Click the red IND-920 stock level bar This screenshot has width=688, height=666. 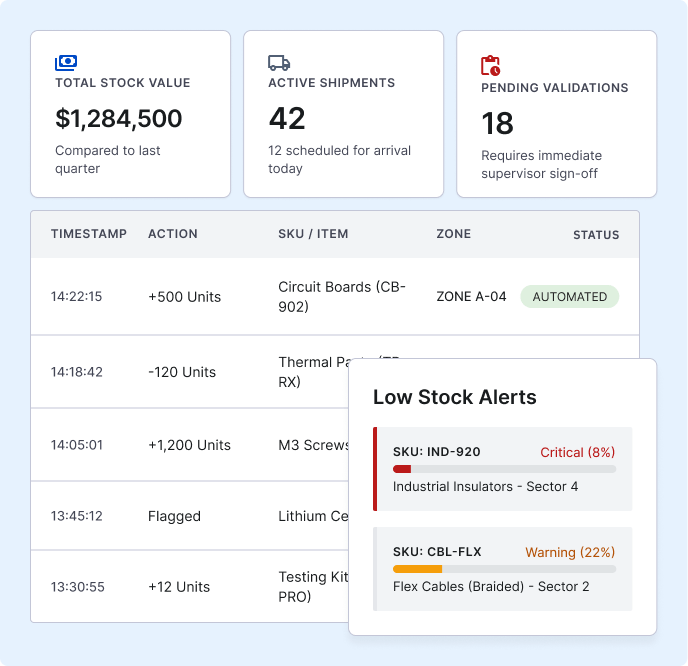pos(505,469)
